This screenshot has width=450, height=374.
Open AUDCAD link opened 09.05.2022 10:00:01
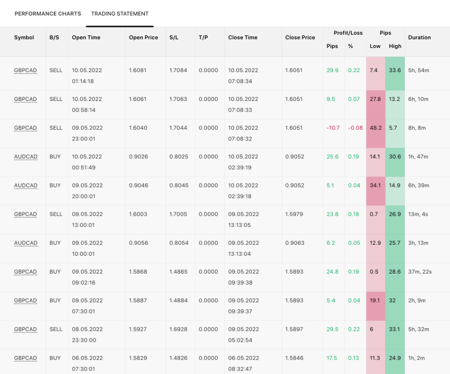pos(26,243)
